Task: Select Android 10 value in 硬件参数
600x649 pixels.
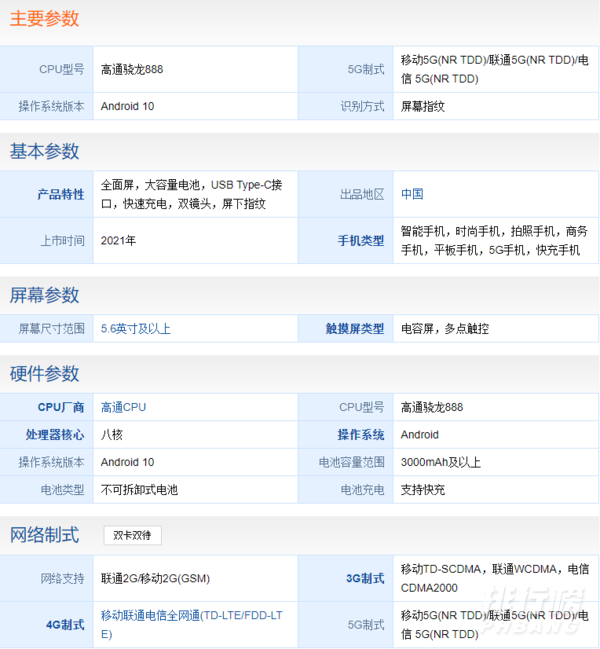Action: coord(127,462)
